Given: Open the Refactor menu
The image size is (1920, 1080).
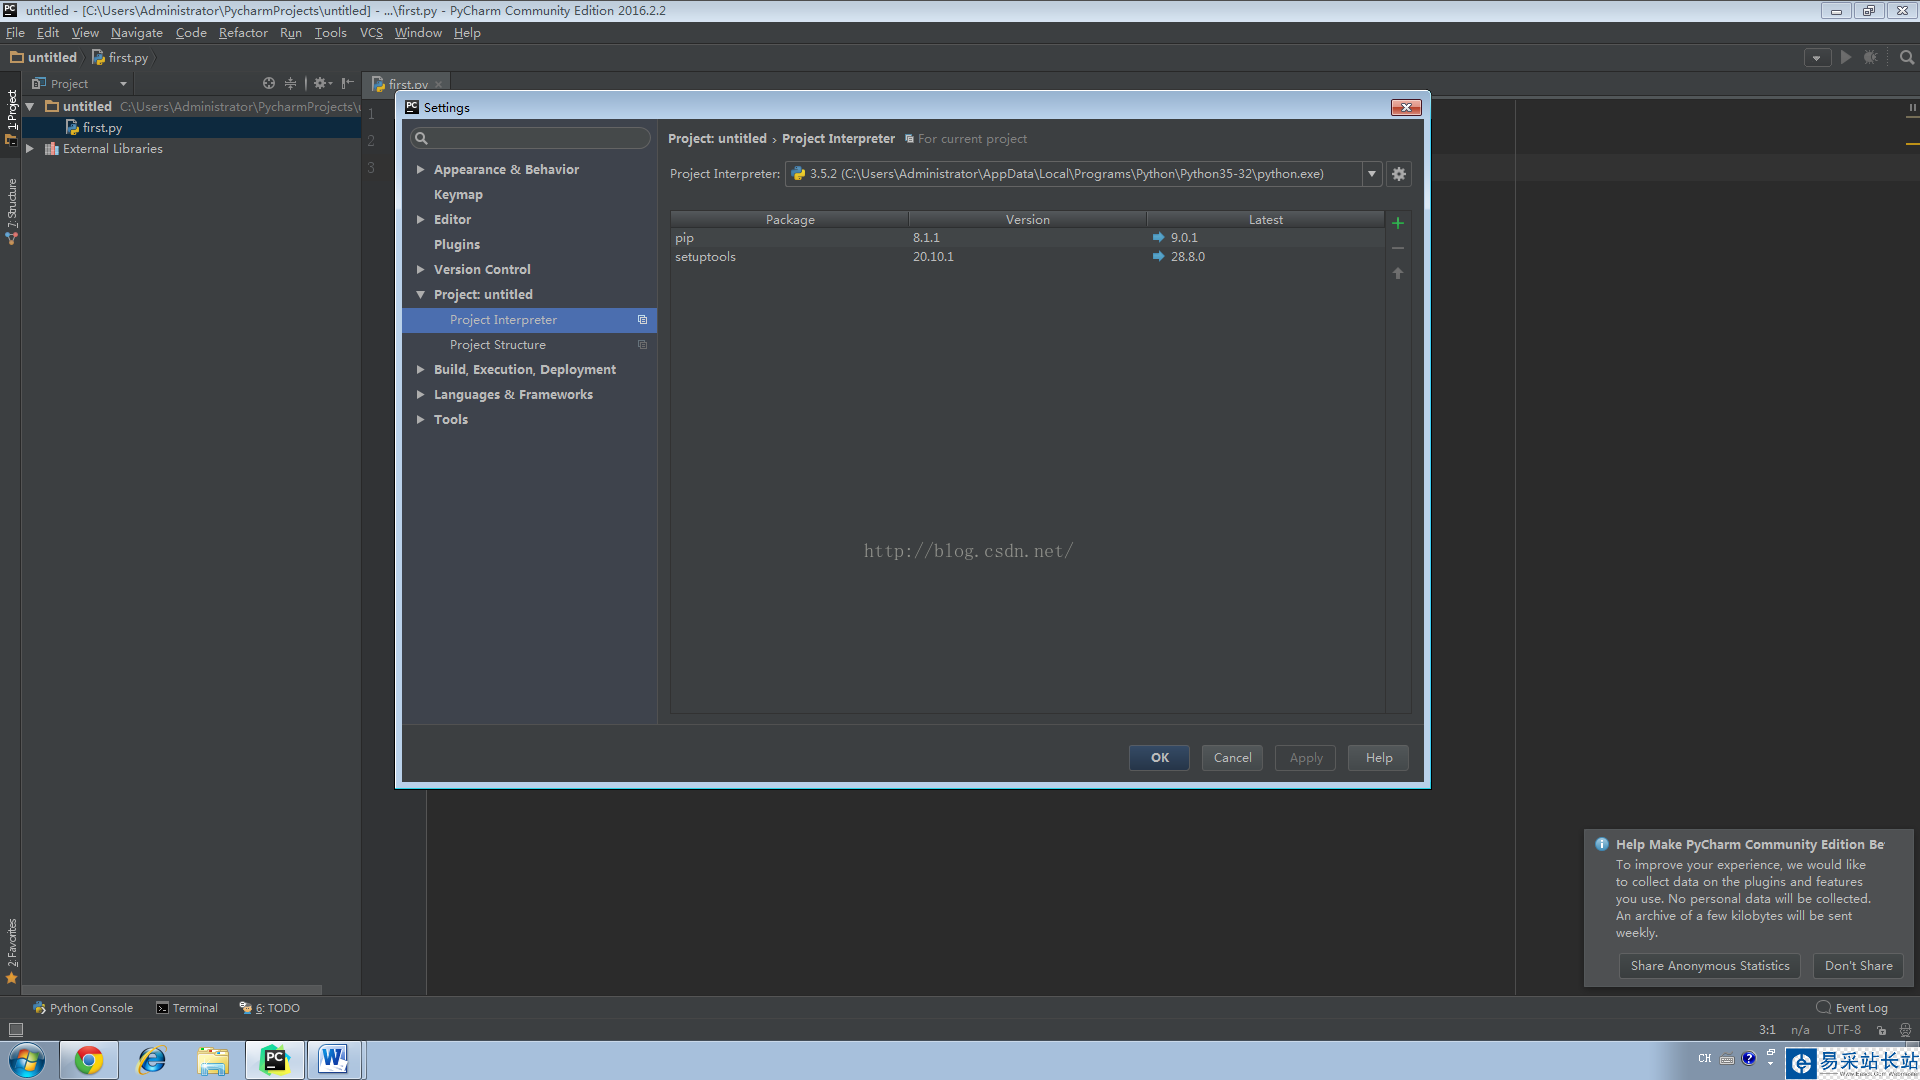Looking at the screenshot, I should 243,33.
